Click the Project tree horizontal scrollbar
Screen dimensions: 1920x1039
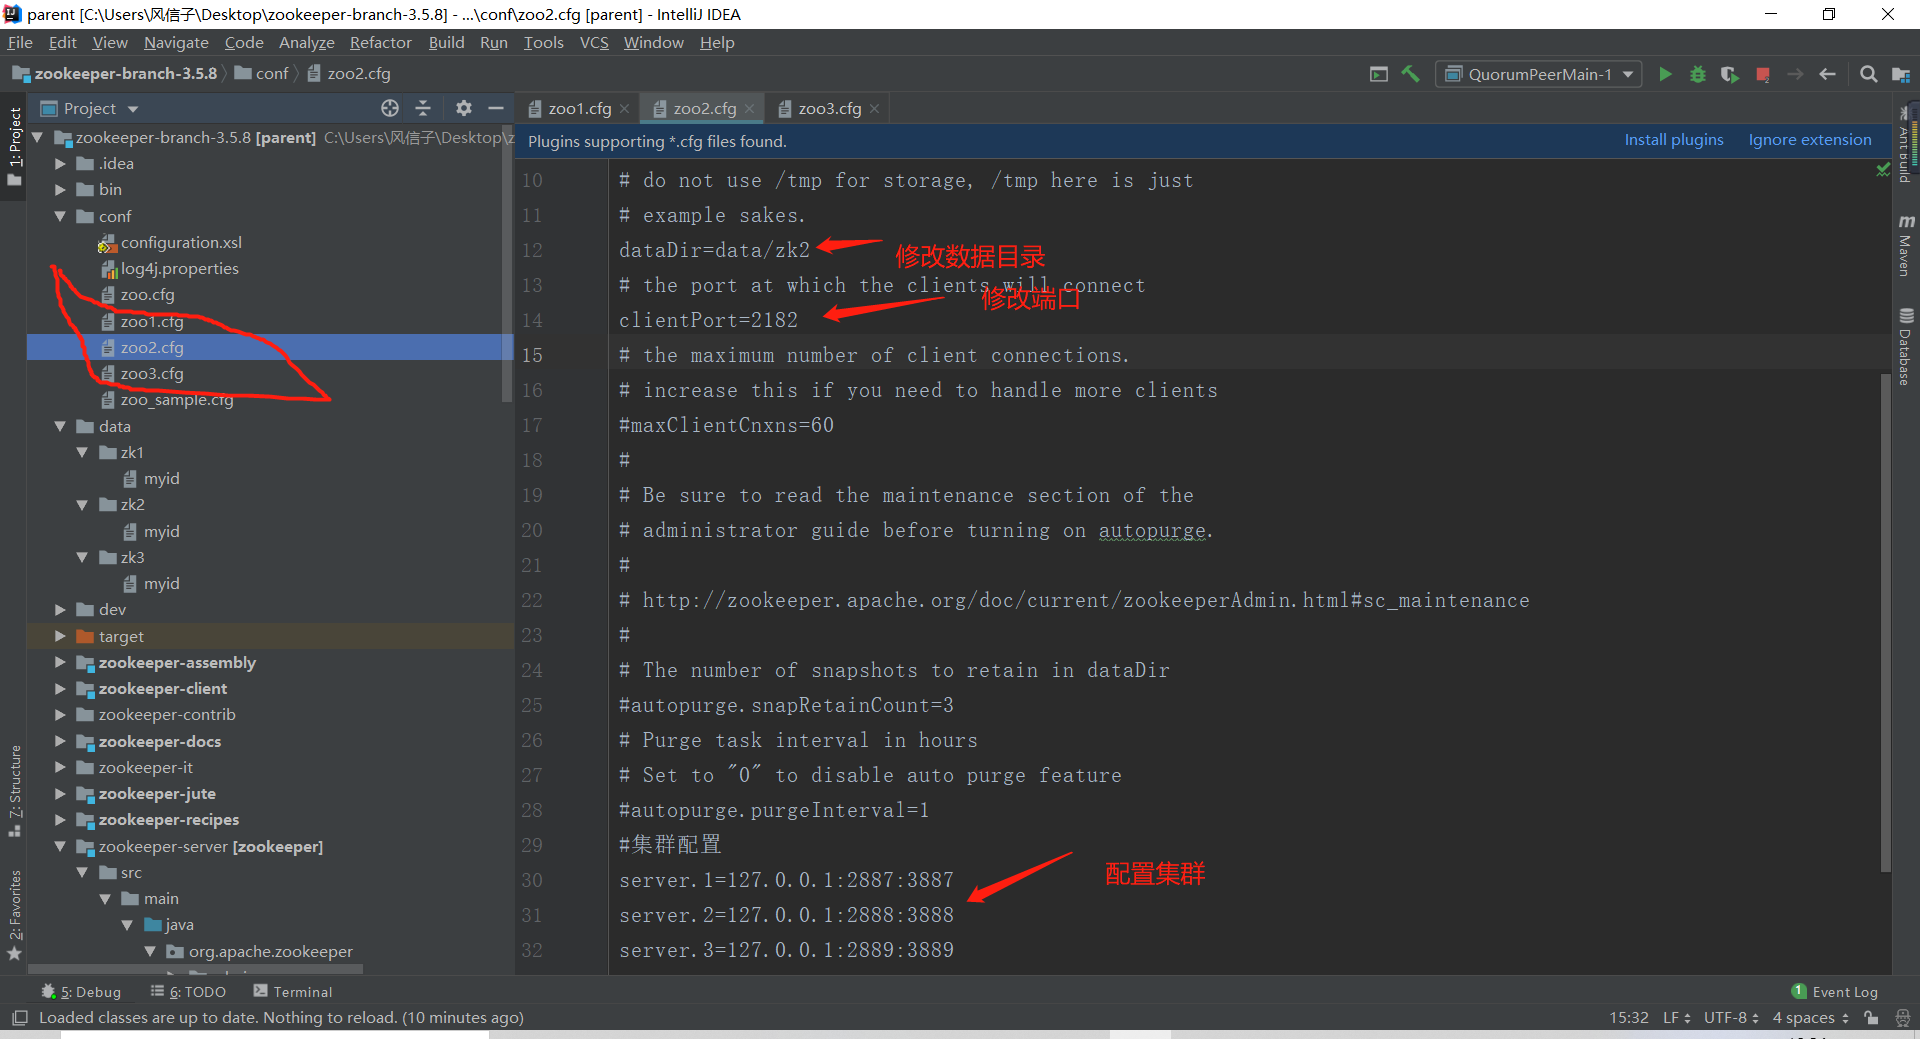[195, 969]
